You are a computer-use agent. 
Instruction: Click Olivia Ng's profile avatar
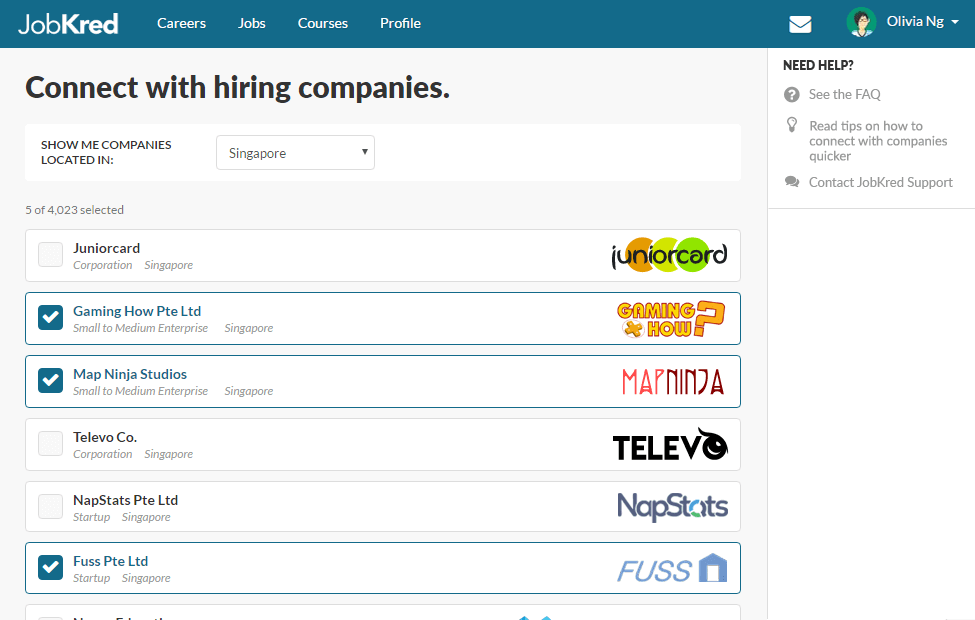click(861, 22)
